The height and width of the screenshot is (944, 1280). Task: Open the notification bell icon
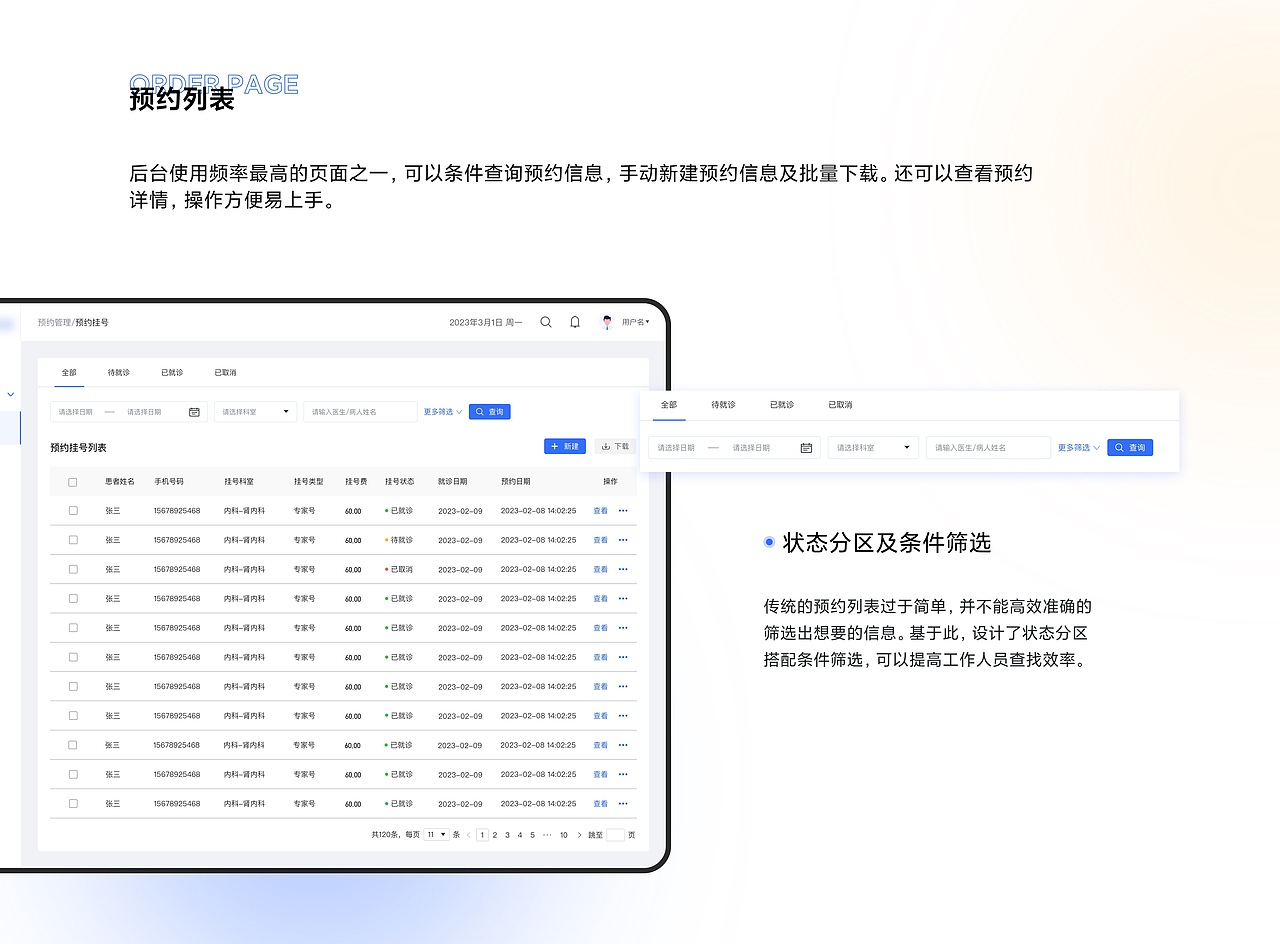pos(575,322)
